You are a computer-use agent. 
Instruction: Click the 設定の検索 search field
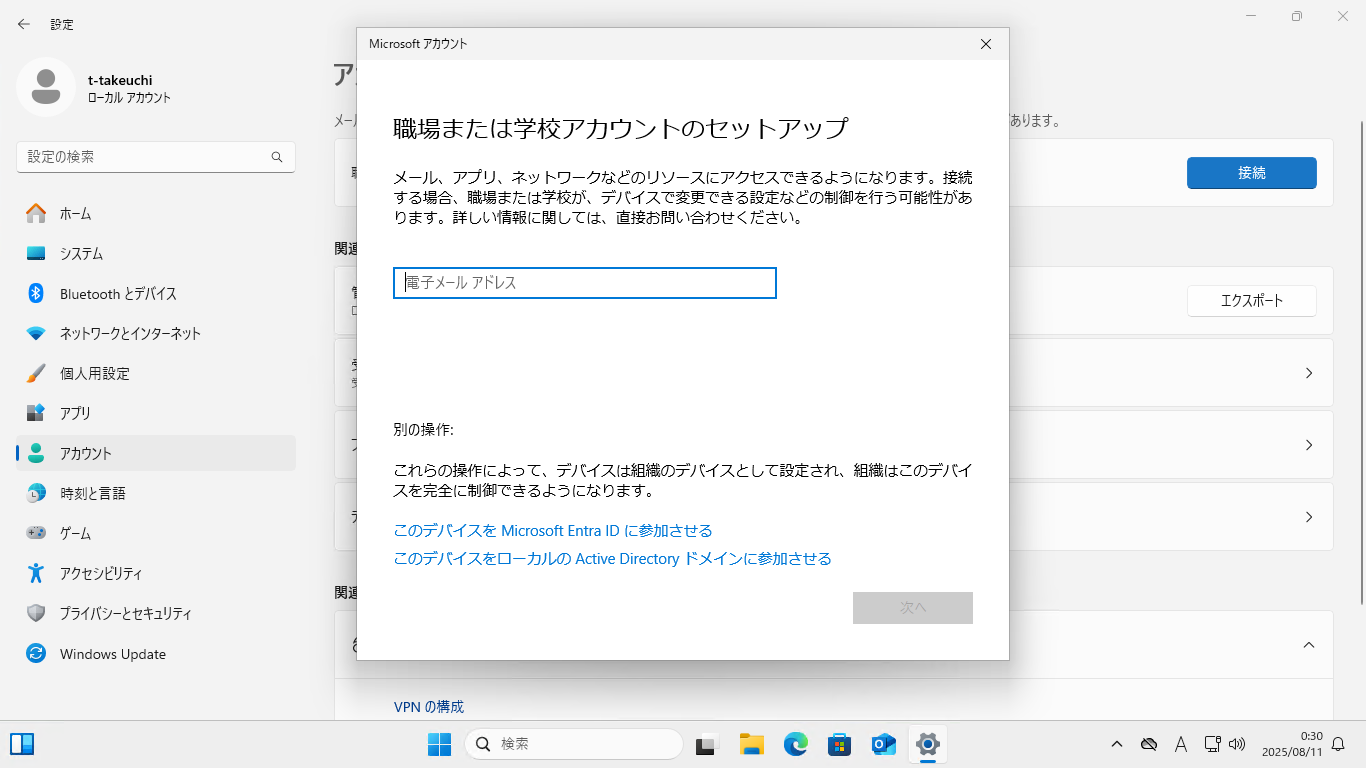point(156,157)
